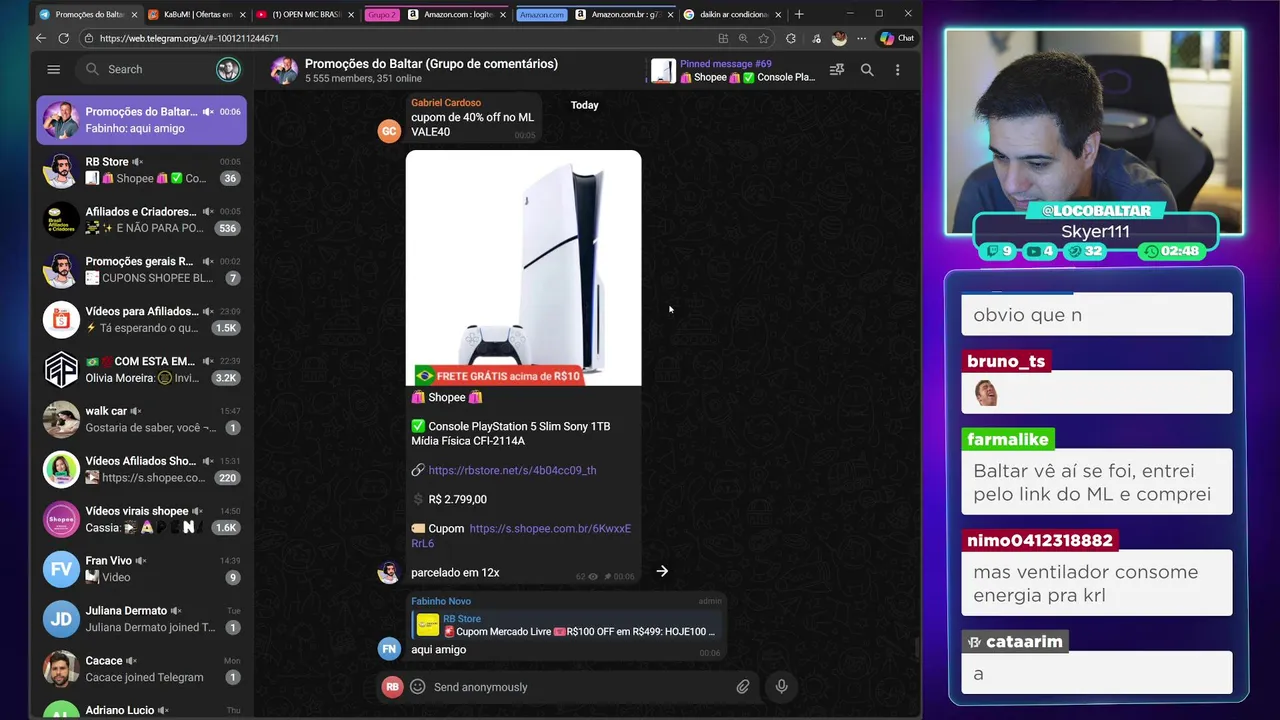1280x720 pixels.
Task: Open the pinned messages list icon
Action: [x=837, y=70]
